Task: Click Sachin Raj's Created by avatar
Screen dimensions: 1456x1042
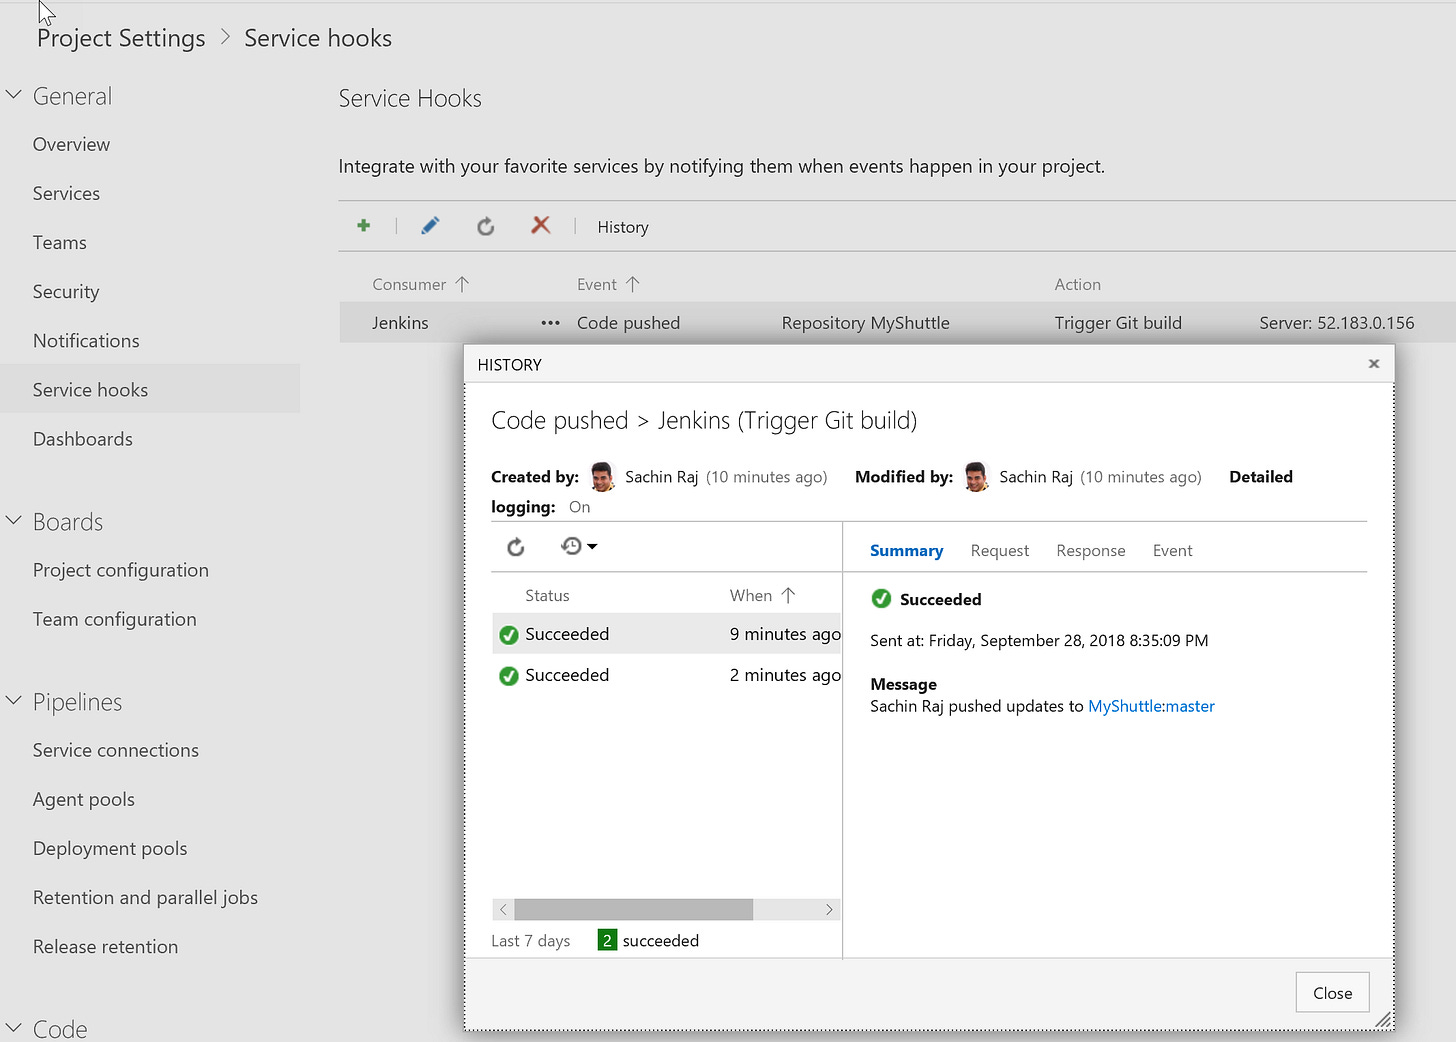Action: tap(601, 477)
